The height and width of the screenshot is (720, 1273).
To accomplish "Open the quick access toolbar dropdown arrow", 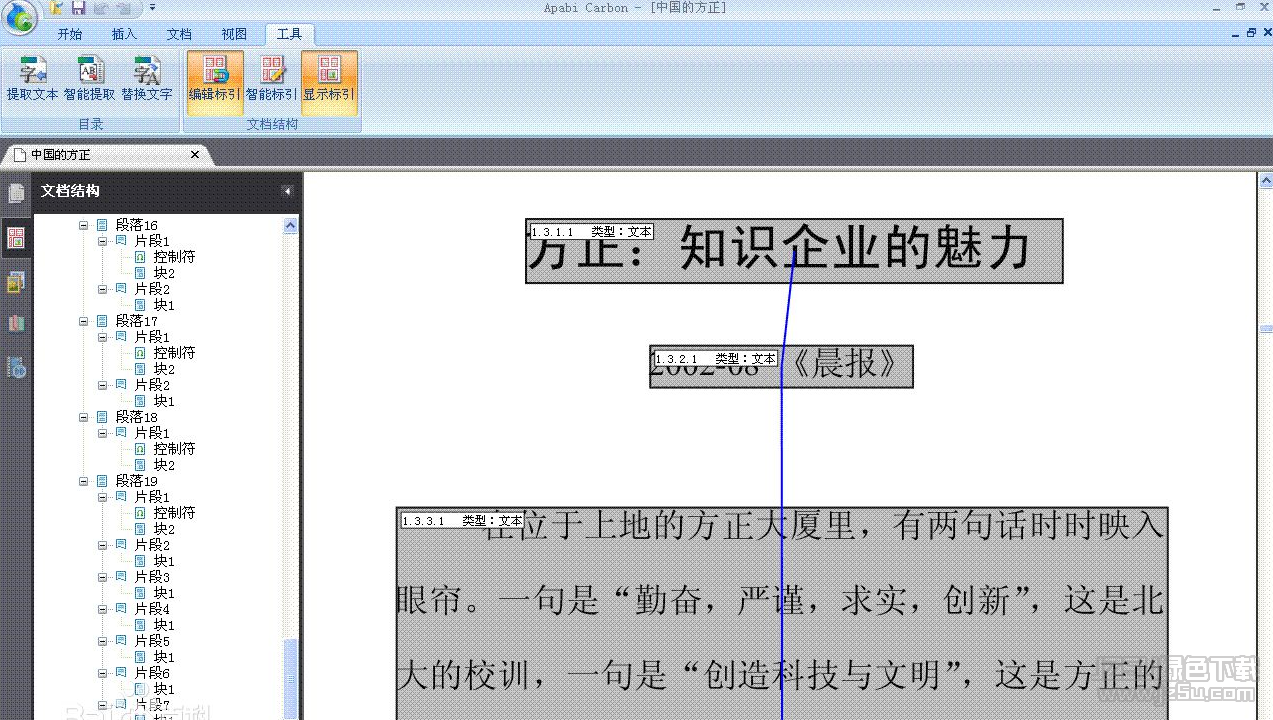I will point(153,8).
